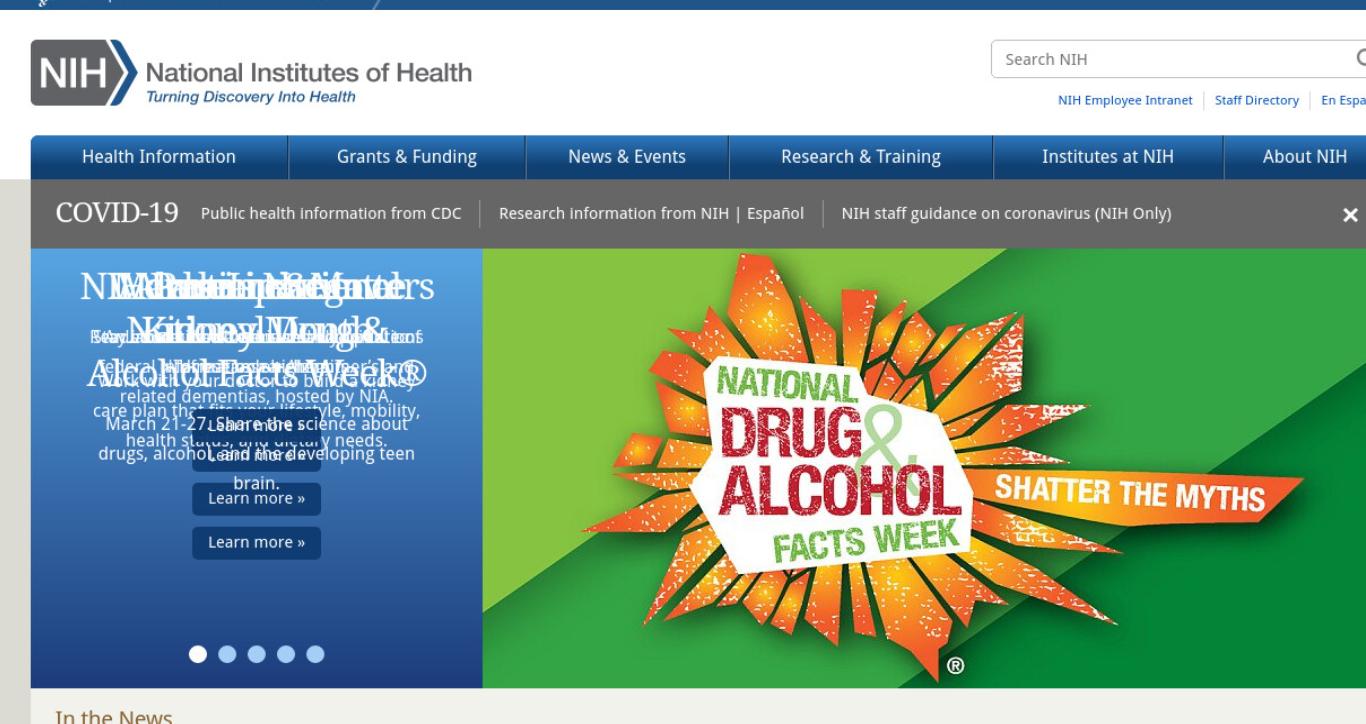Screen dimensions: 1366x724
Task: Select the second carousel slide dot
Action: [227, 654]
